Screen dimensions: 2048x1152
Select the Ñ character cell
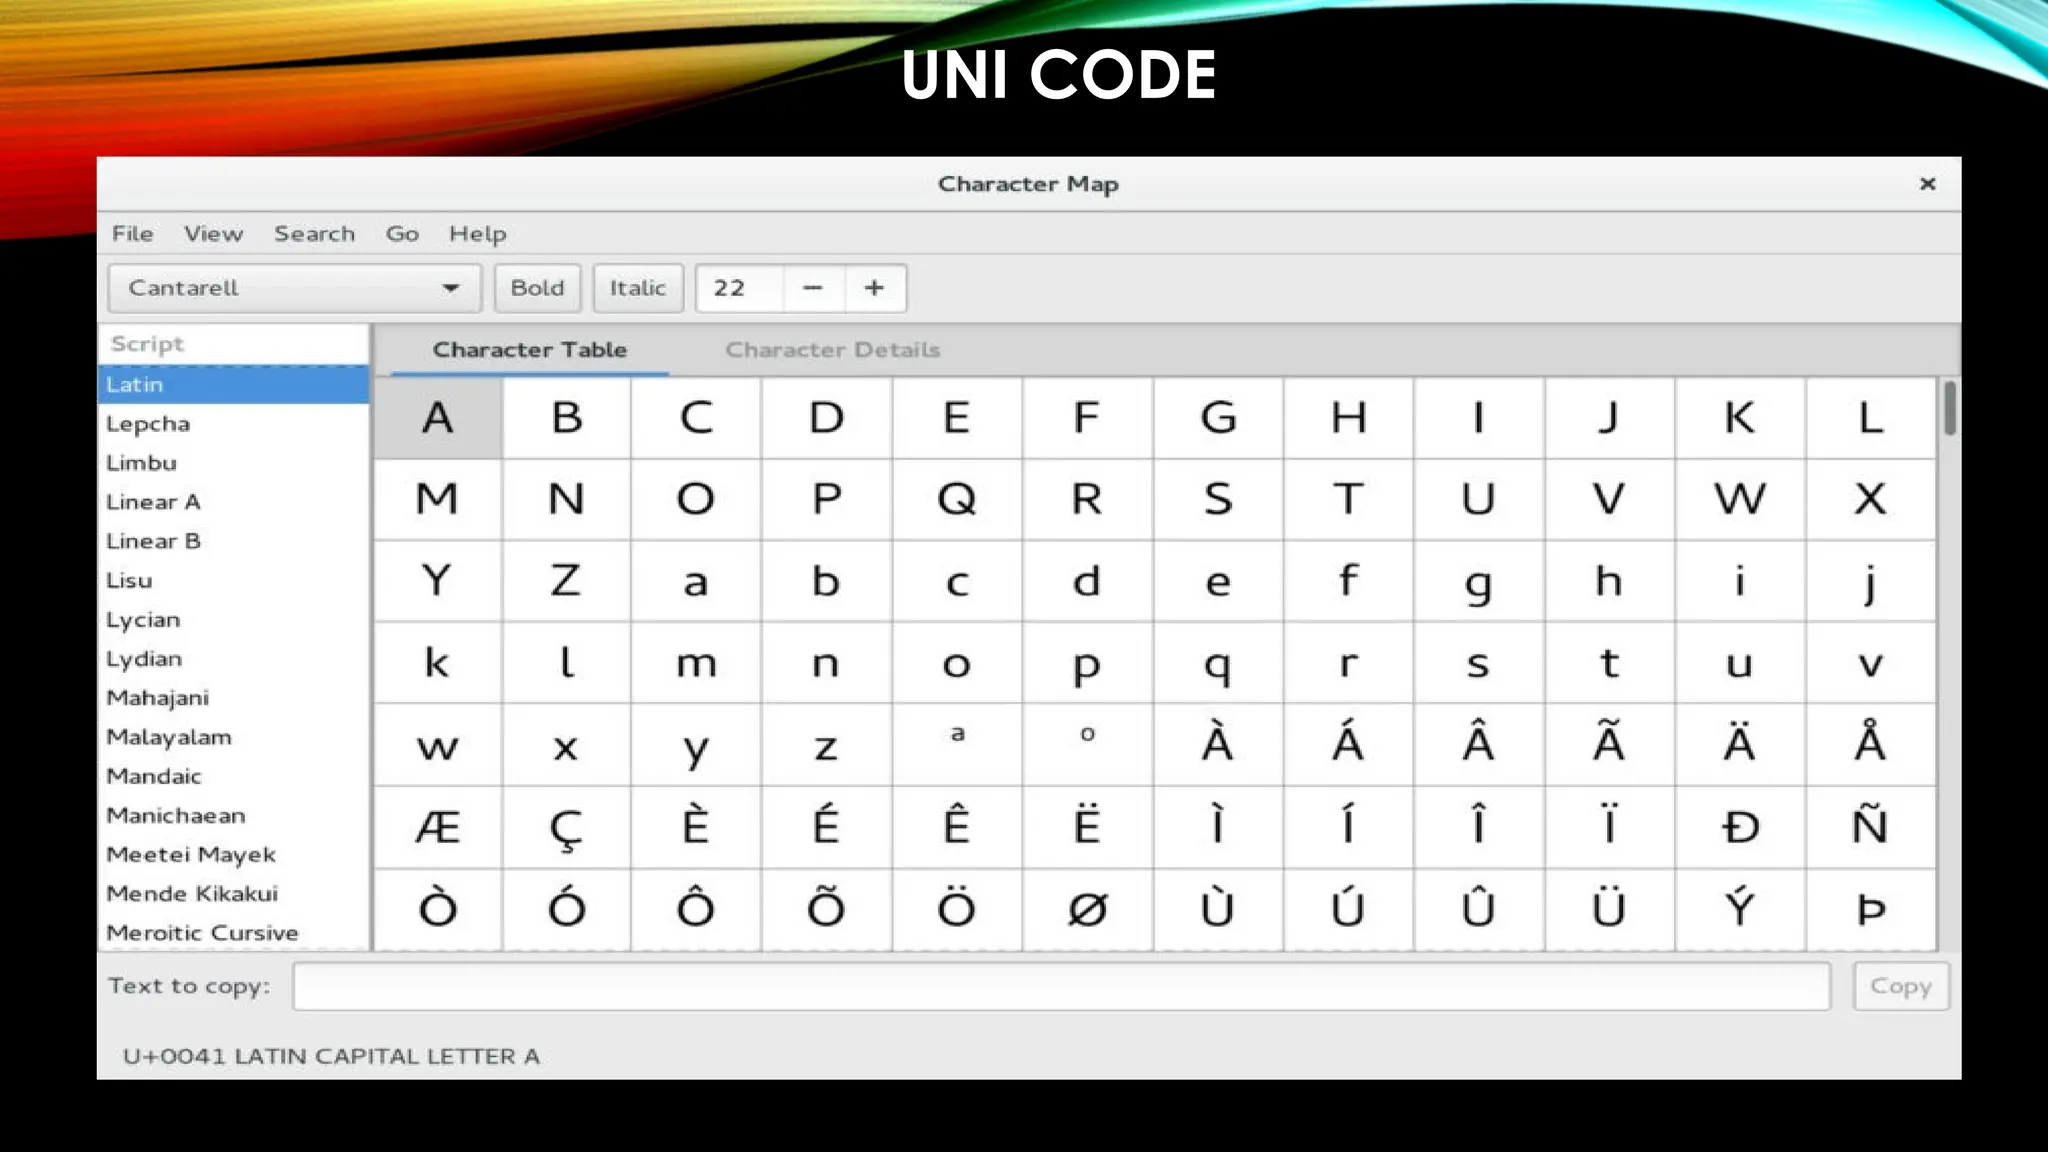click(x=1871, y=827)
